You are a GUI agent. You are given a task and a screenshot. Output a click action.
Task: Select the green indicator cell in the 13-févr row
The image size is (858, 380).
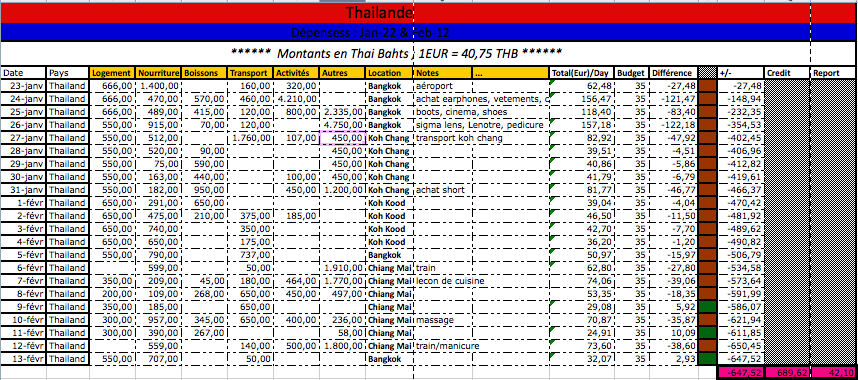point(708,359)
